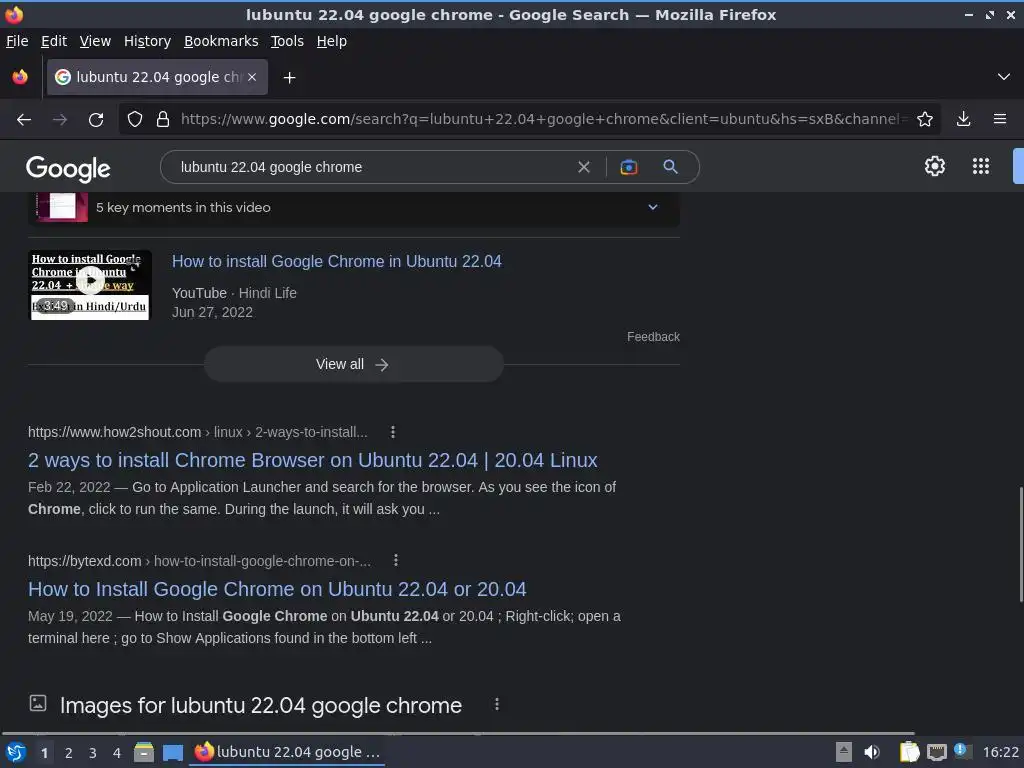Open the Firefox downloads panel
Screen dimensions: 1024x768
click(x=963, y=120)
